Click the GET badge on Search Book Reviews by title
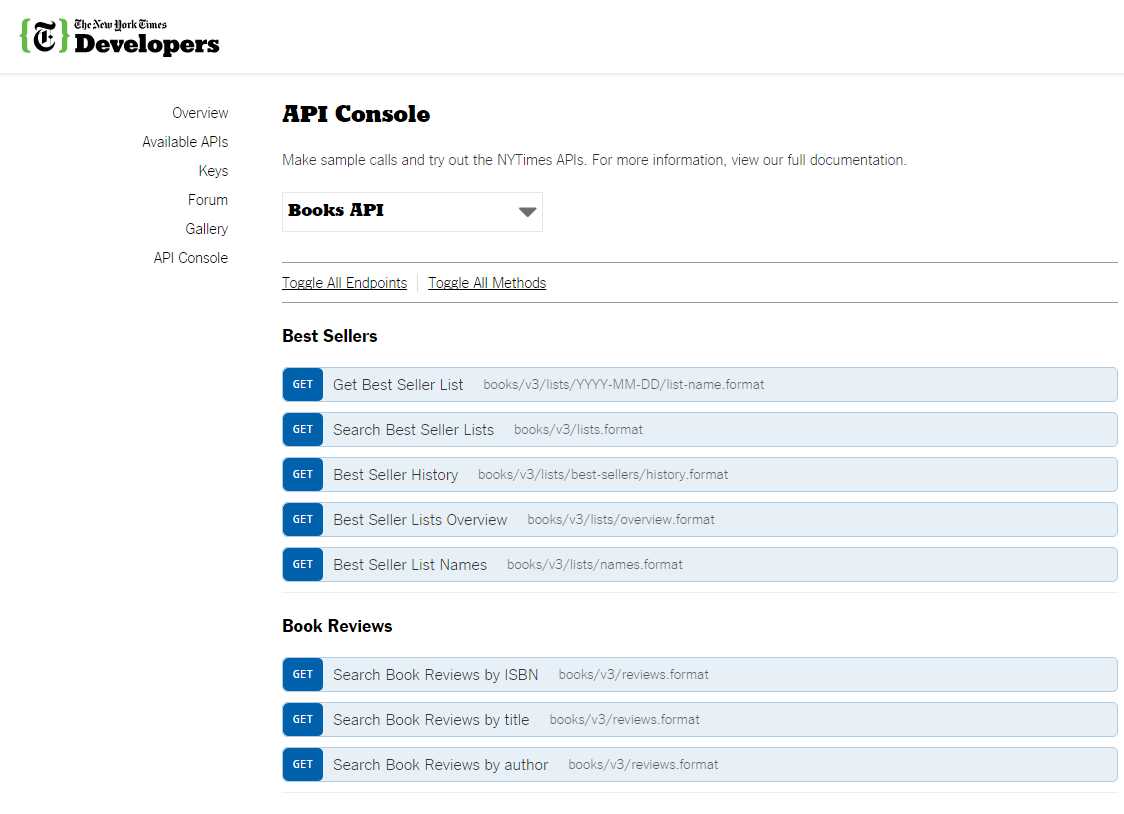The image size is (1124, 814). point(302,719)
